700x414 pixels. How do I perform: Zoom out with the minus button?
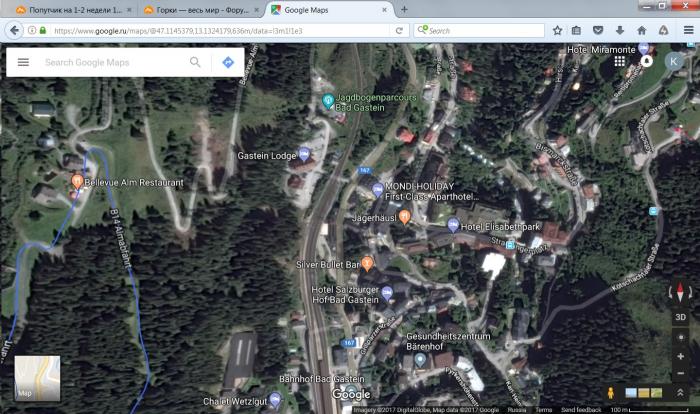[680, 373]
